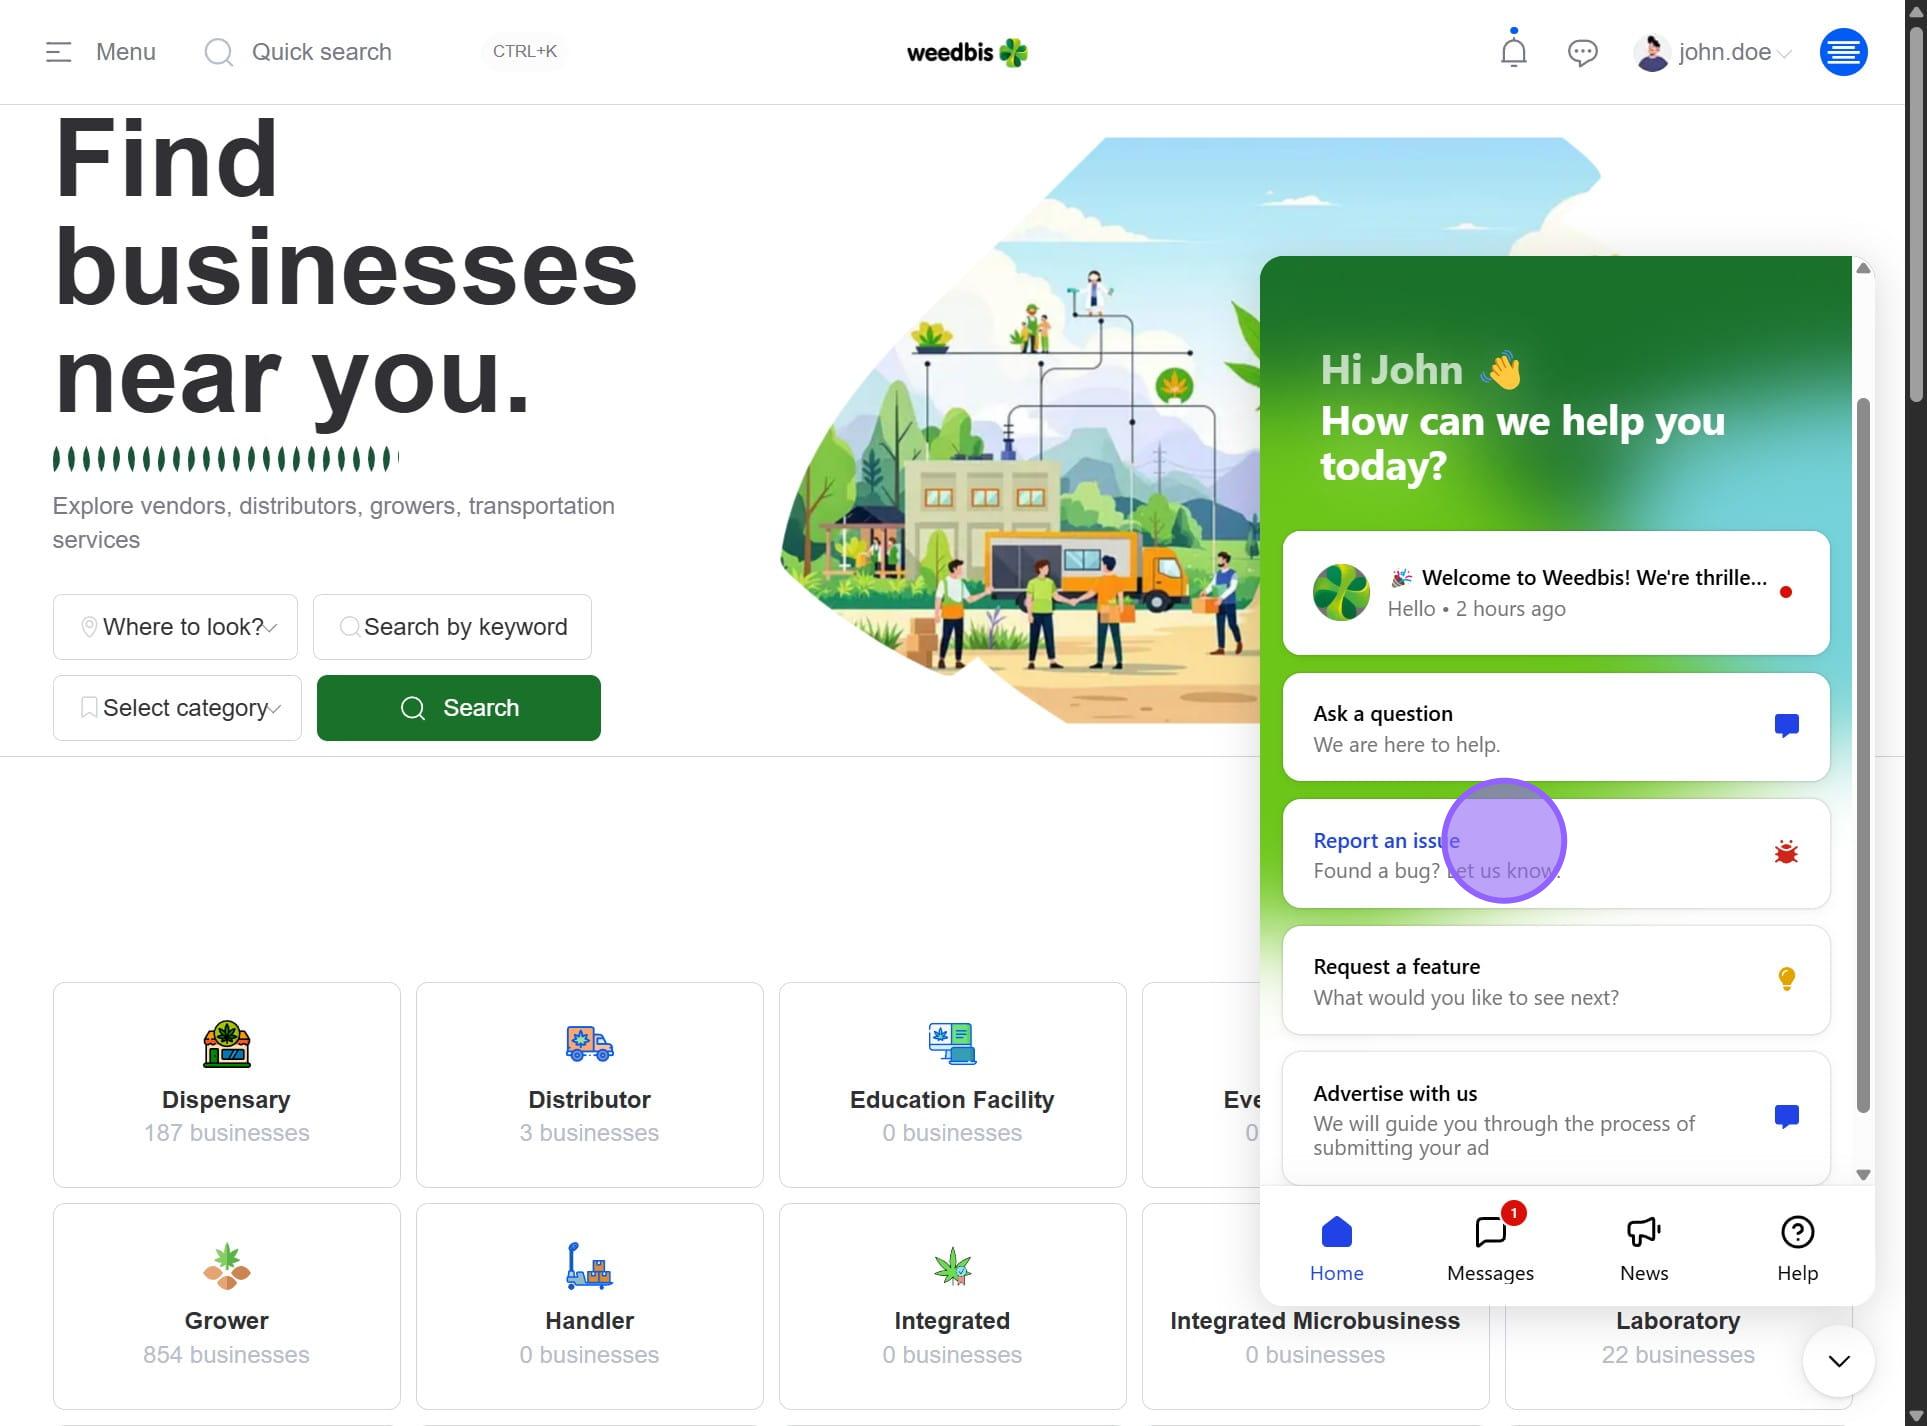Collapse the chat widget with chevron button
Screen dimensions: 1927x1426
click(1838, 1360)
